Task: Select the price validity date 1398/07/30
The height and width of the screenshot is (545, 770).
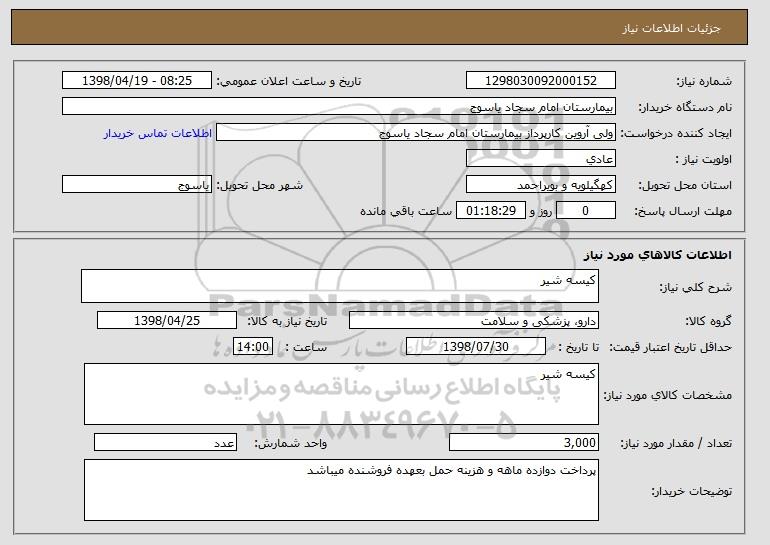Action: tap(476, 347)
